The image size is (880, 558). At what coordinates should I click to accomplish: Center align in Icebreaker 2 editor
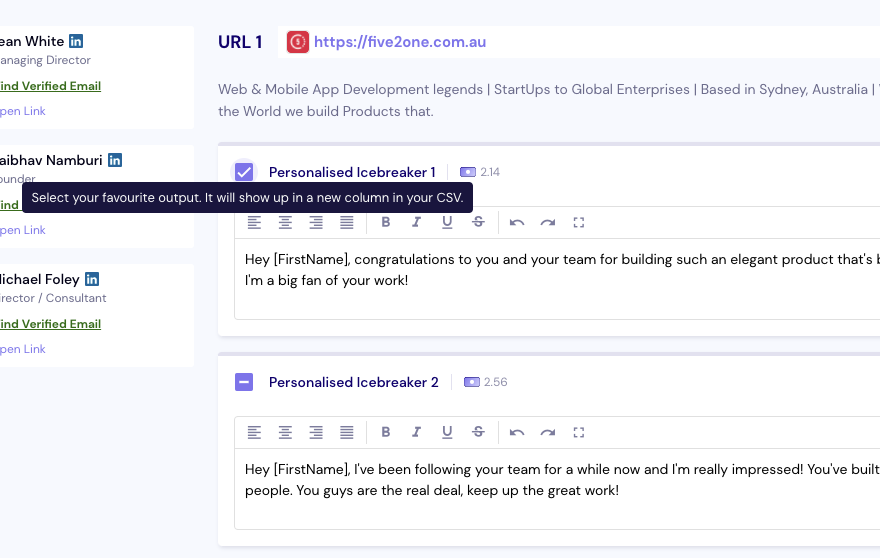point(285,432)
